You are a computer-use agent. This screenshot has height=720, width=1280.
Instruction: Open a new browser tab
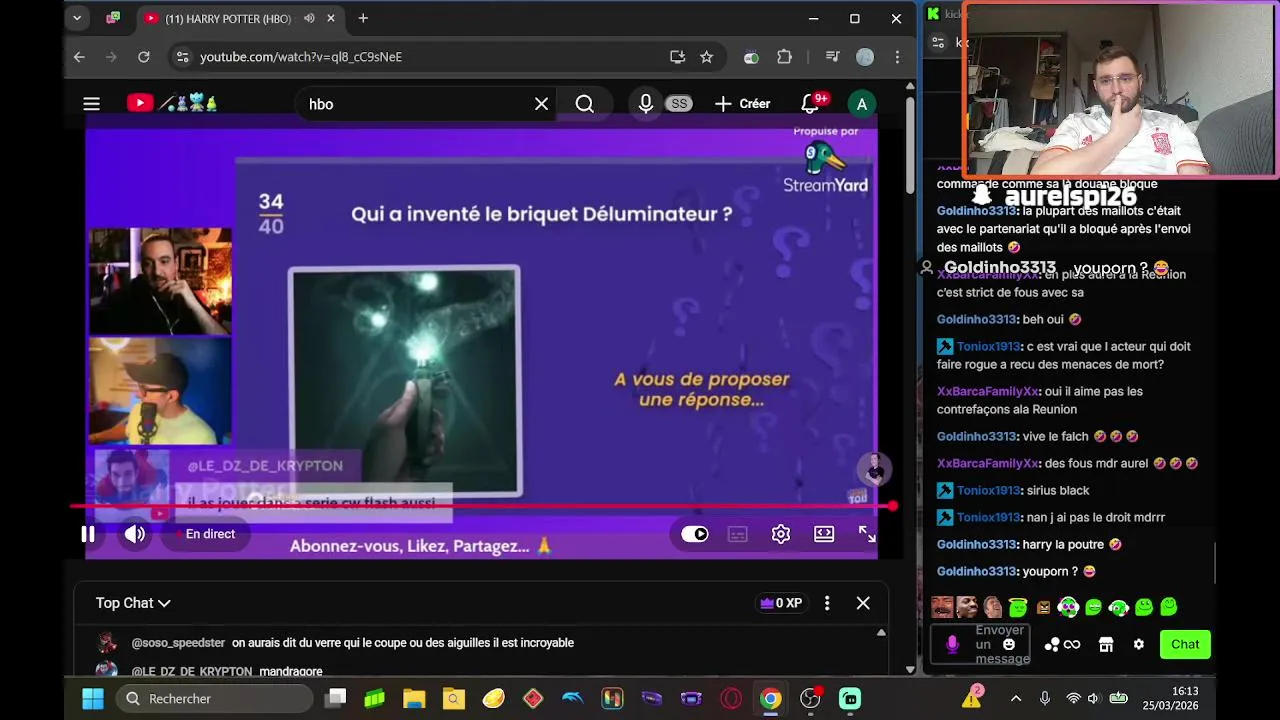[363, 18]
